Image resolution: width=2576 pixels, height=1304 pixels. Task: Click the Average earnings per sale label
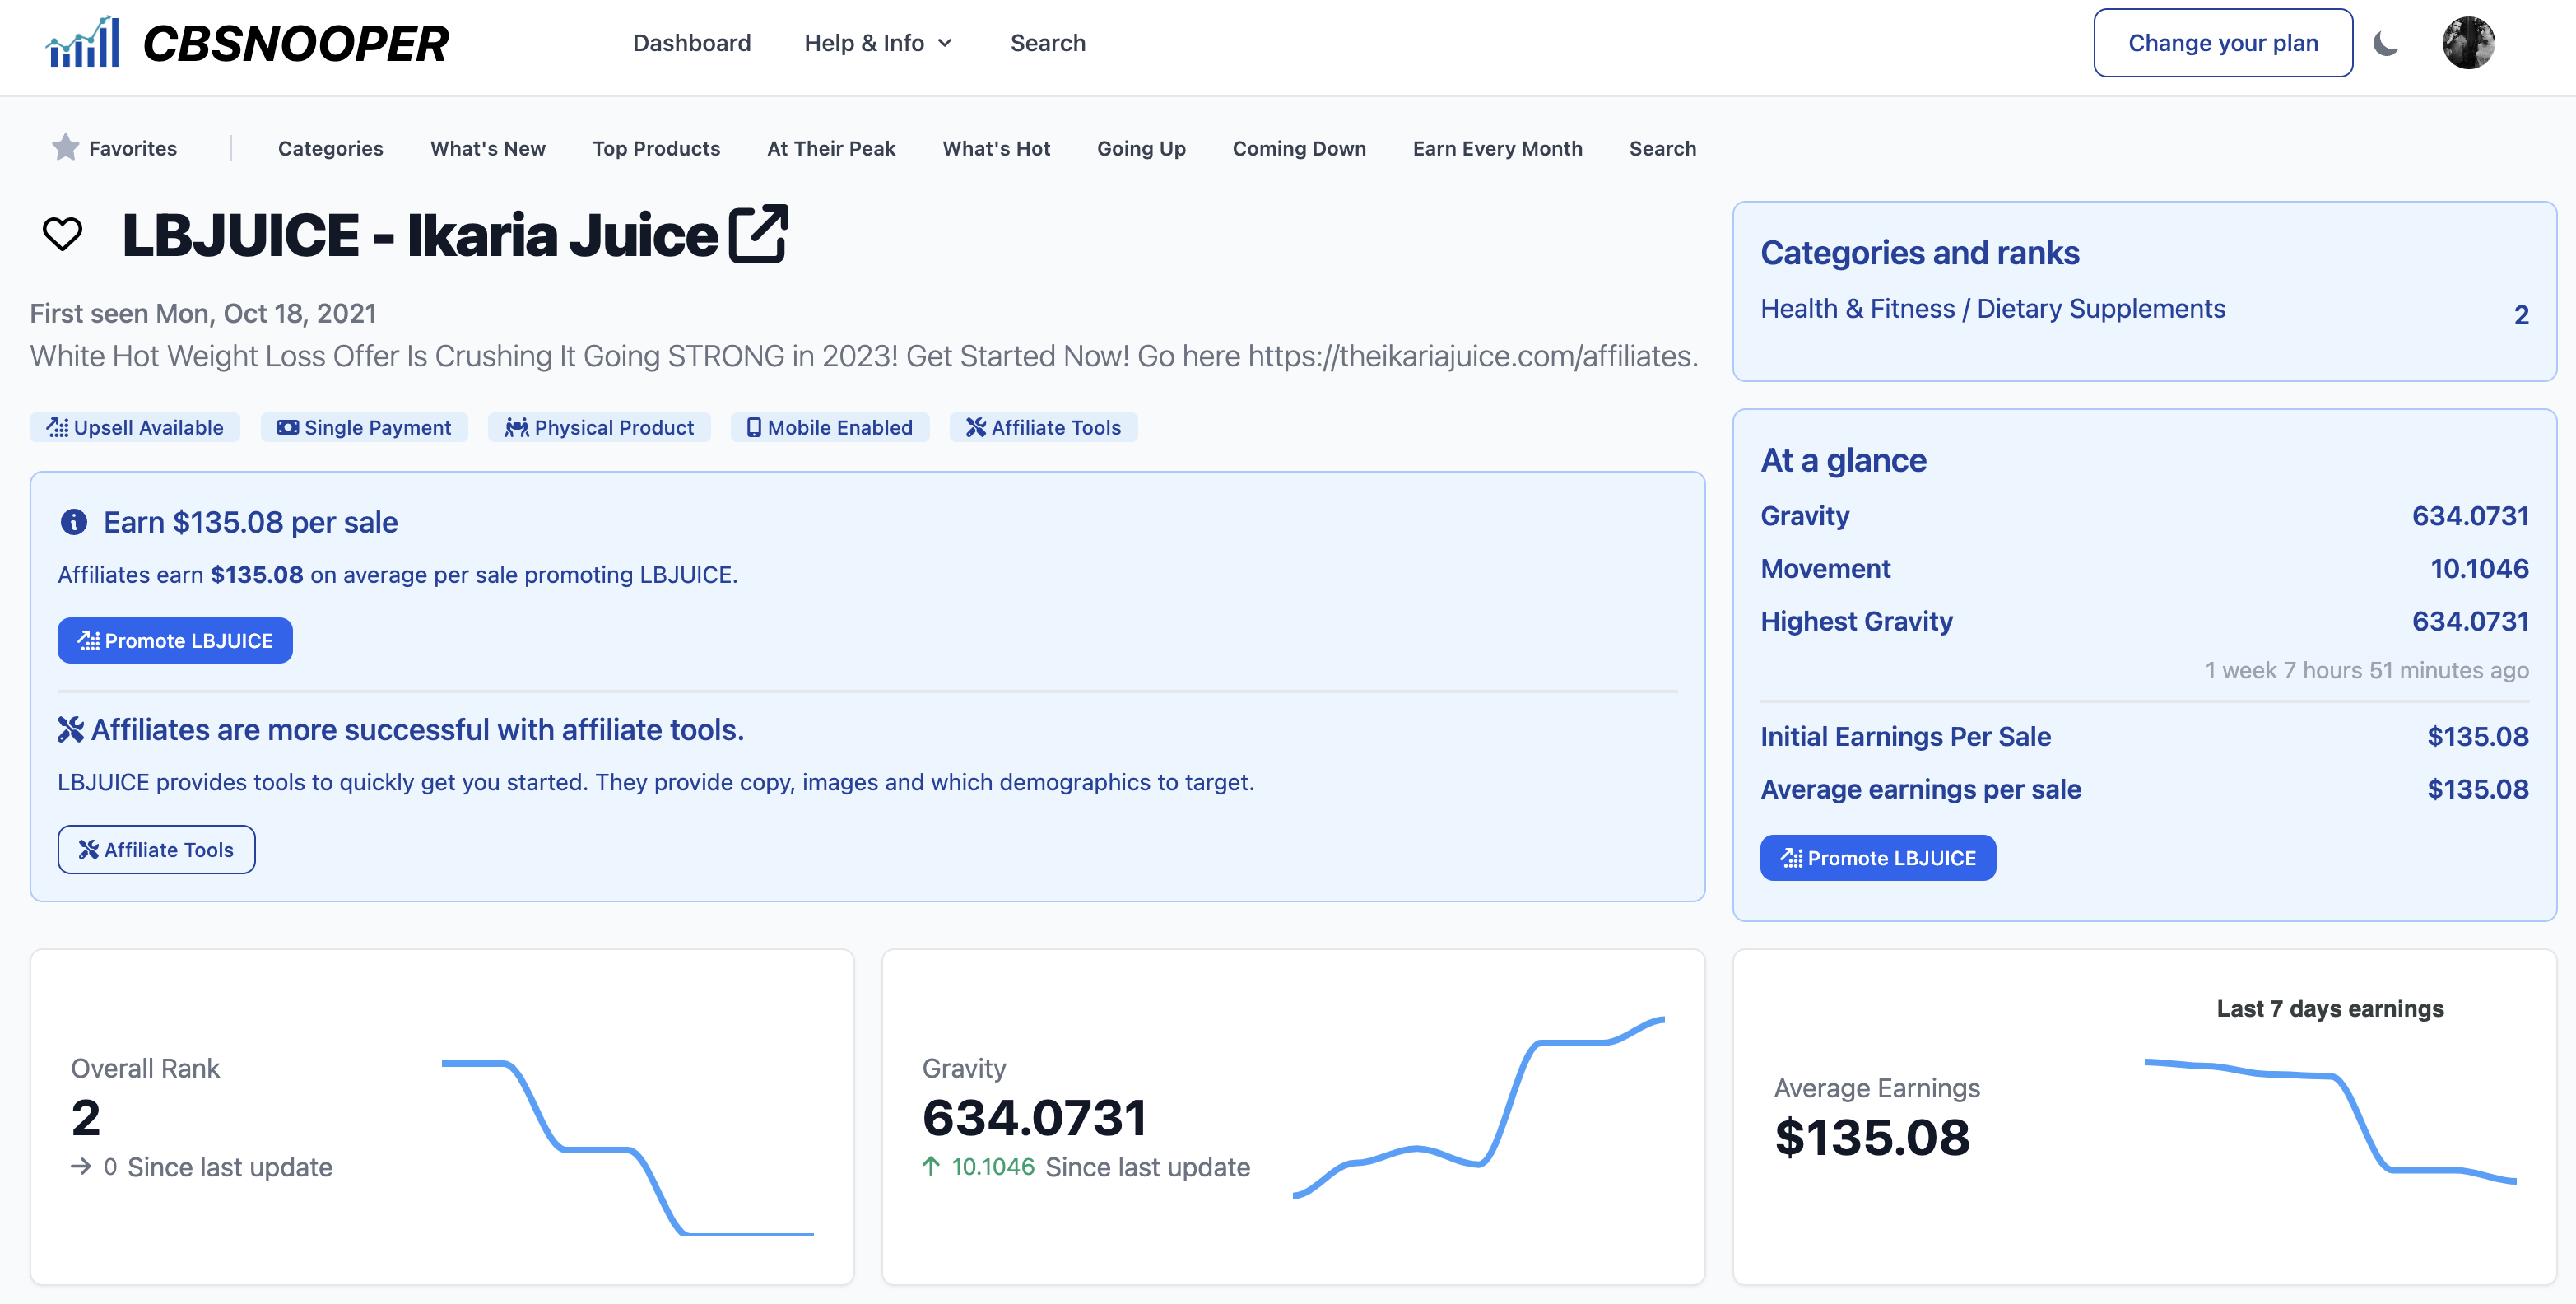click(1920, 789)
